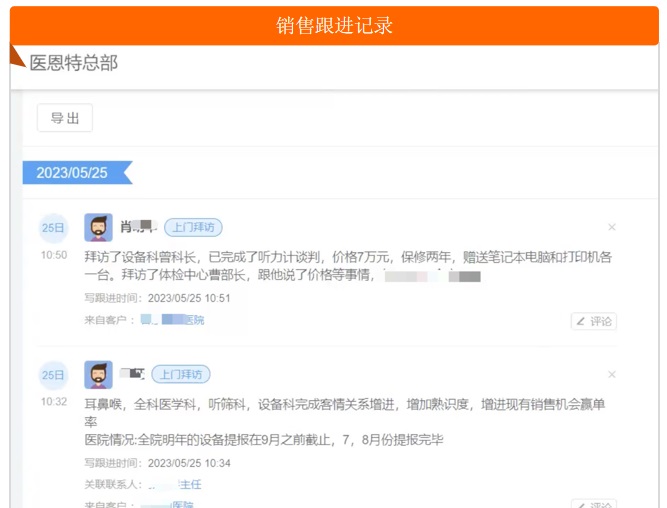Click line 医院情况:全院明年的设备提报
The image size is (667, 508).
[x=264, y=440]
